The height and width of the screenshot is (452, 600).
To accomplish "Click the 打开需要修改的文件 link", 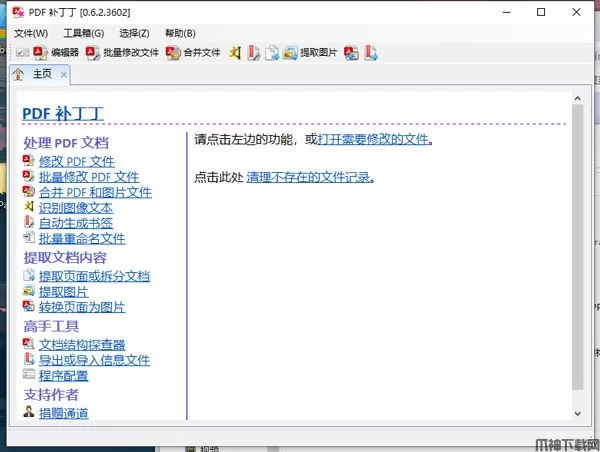I will (372, 140).
